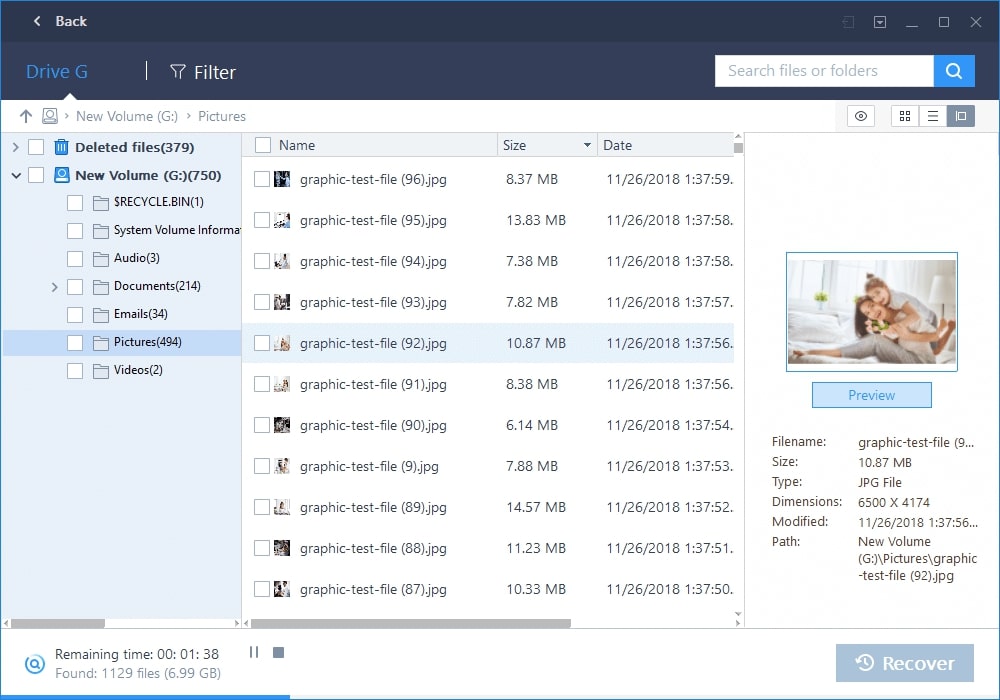This screenshot has height=700, width=1000.
Task: Pause the scan with the pause icon
Action: point(254,652)
